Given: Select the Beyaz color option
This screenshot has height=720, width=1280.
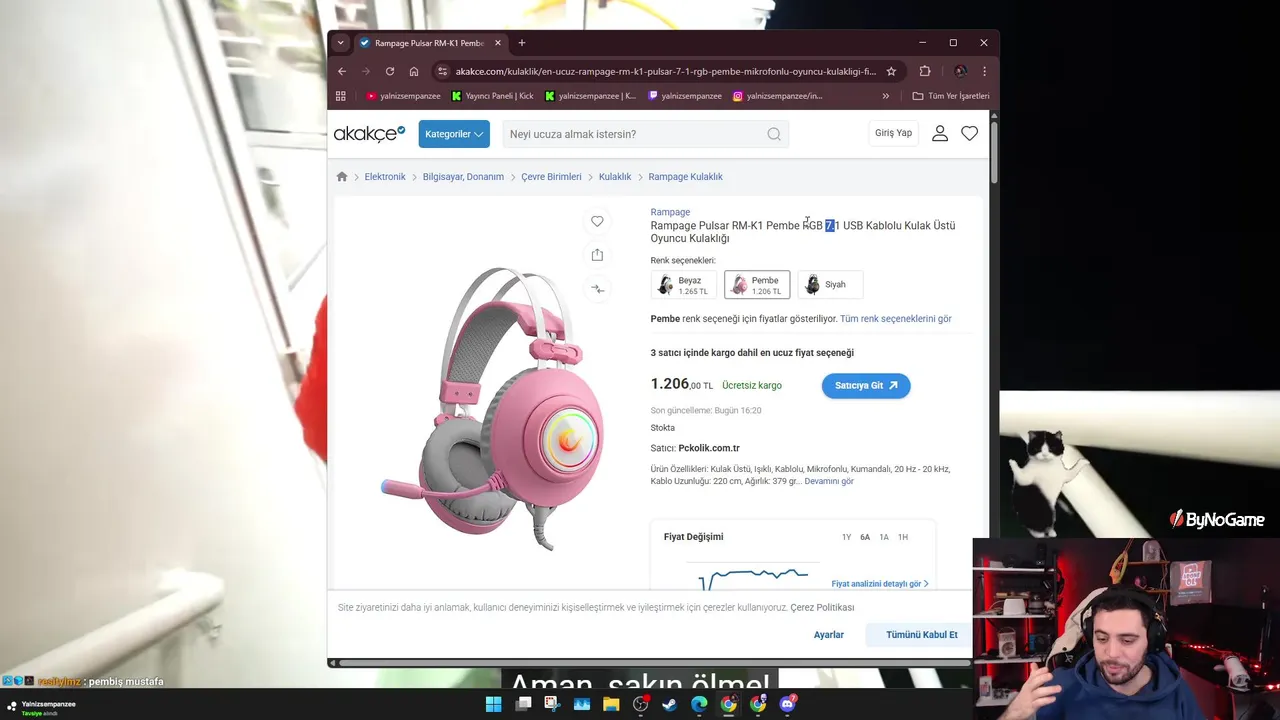Looking at the screenshot, I should click(684, 285).
